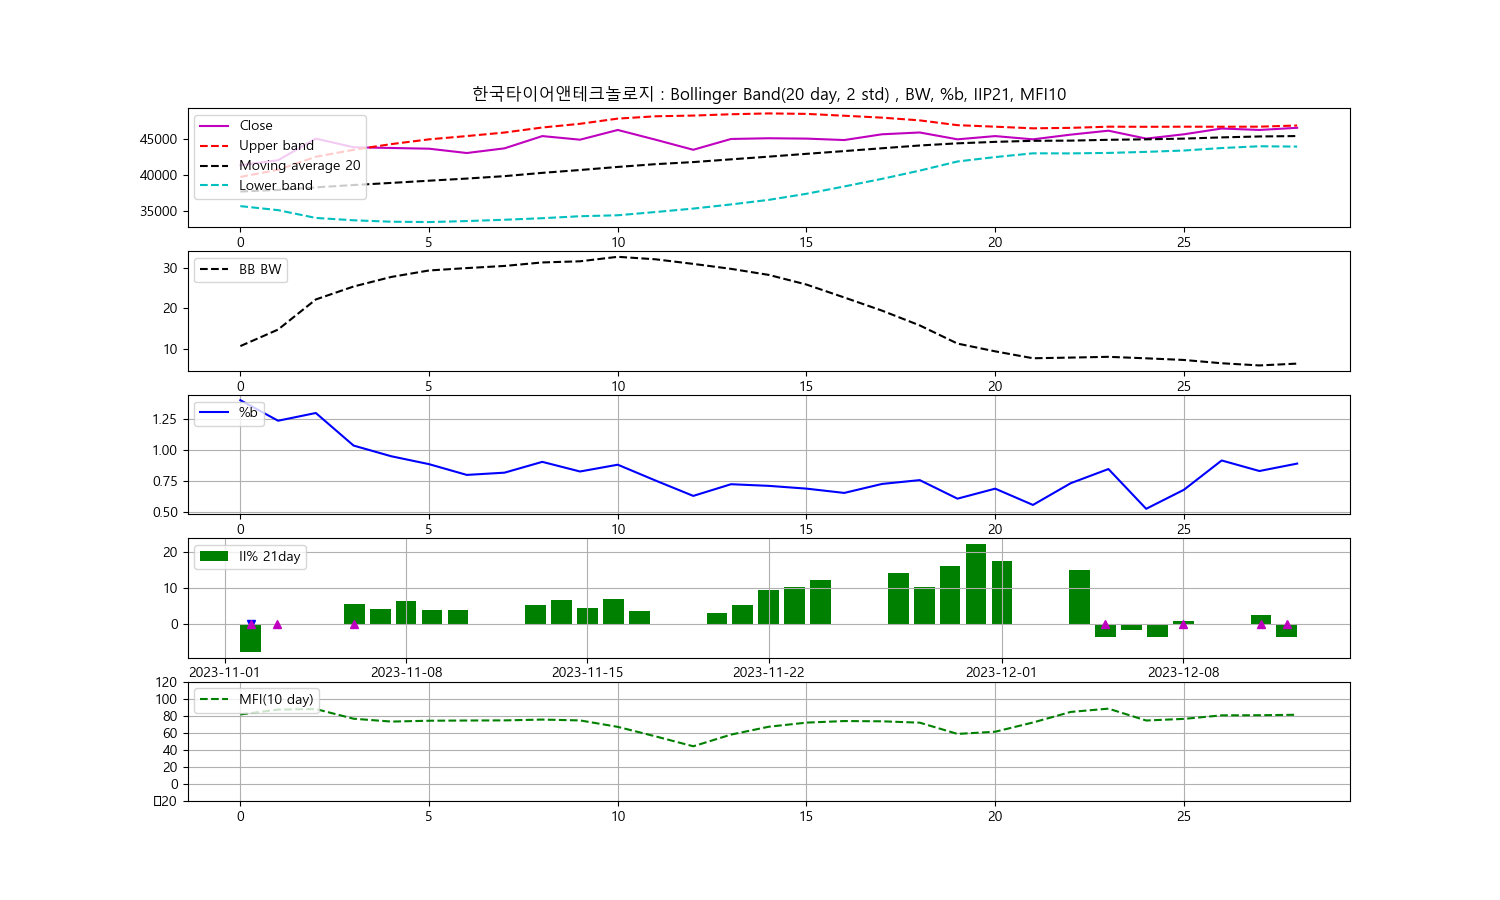
Task: Click x-axis label 20 under the MFI chart
Action: pyautogui.click(x=995, y=816)
